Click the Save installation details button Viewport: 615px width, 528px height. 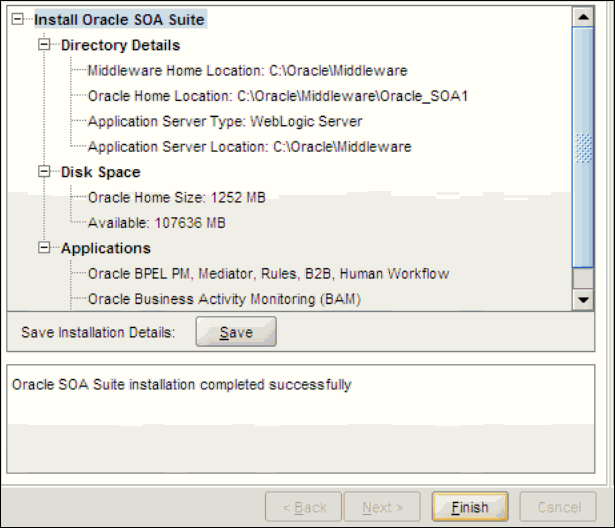click(235, 332)
